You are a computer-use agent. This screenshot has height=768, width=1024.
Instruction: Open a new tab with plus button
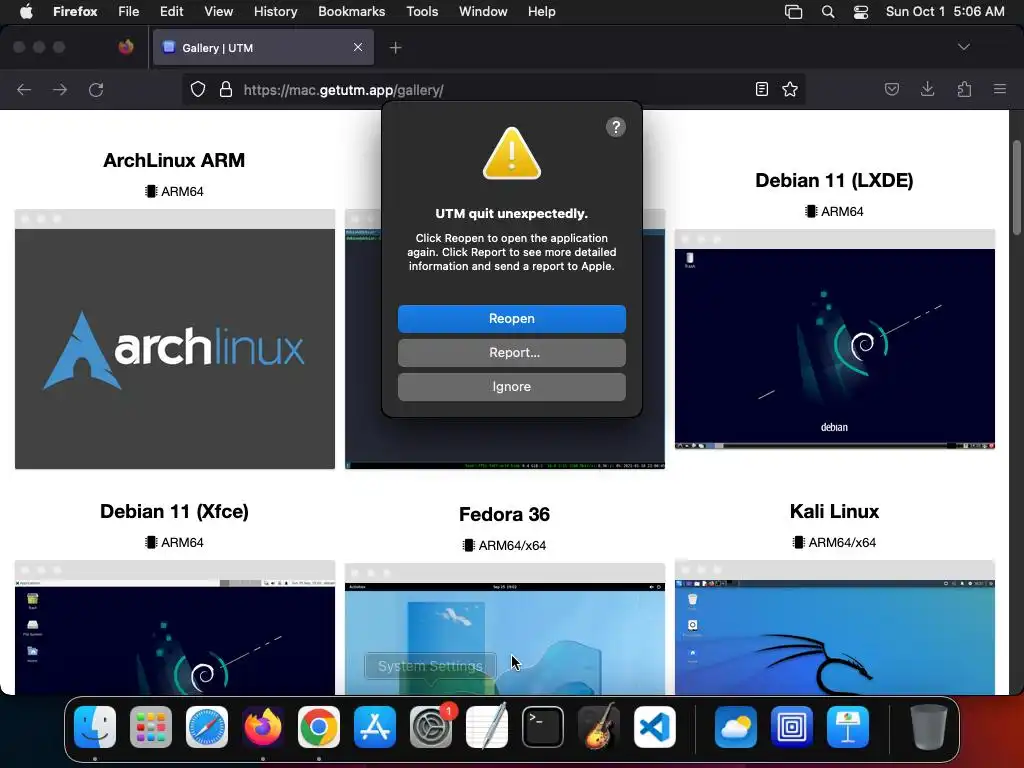click(x=395, y=48)
